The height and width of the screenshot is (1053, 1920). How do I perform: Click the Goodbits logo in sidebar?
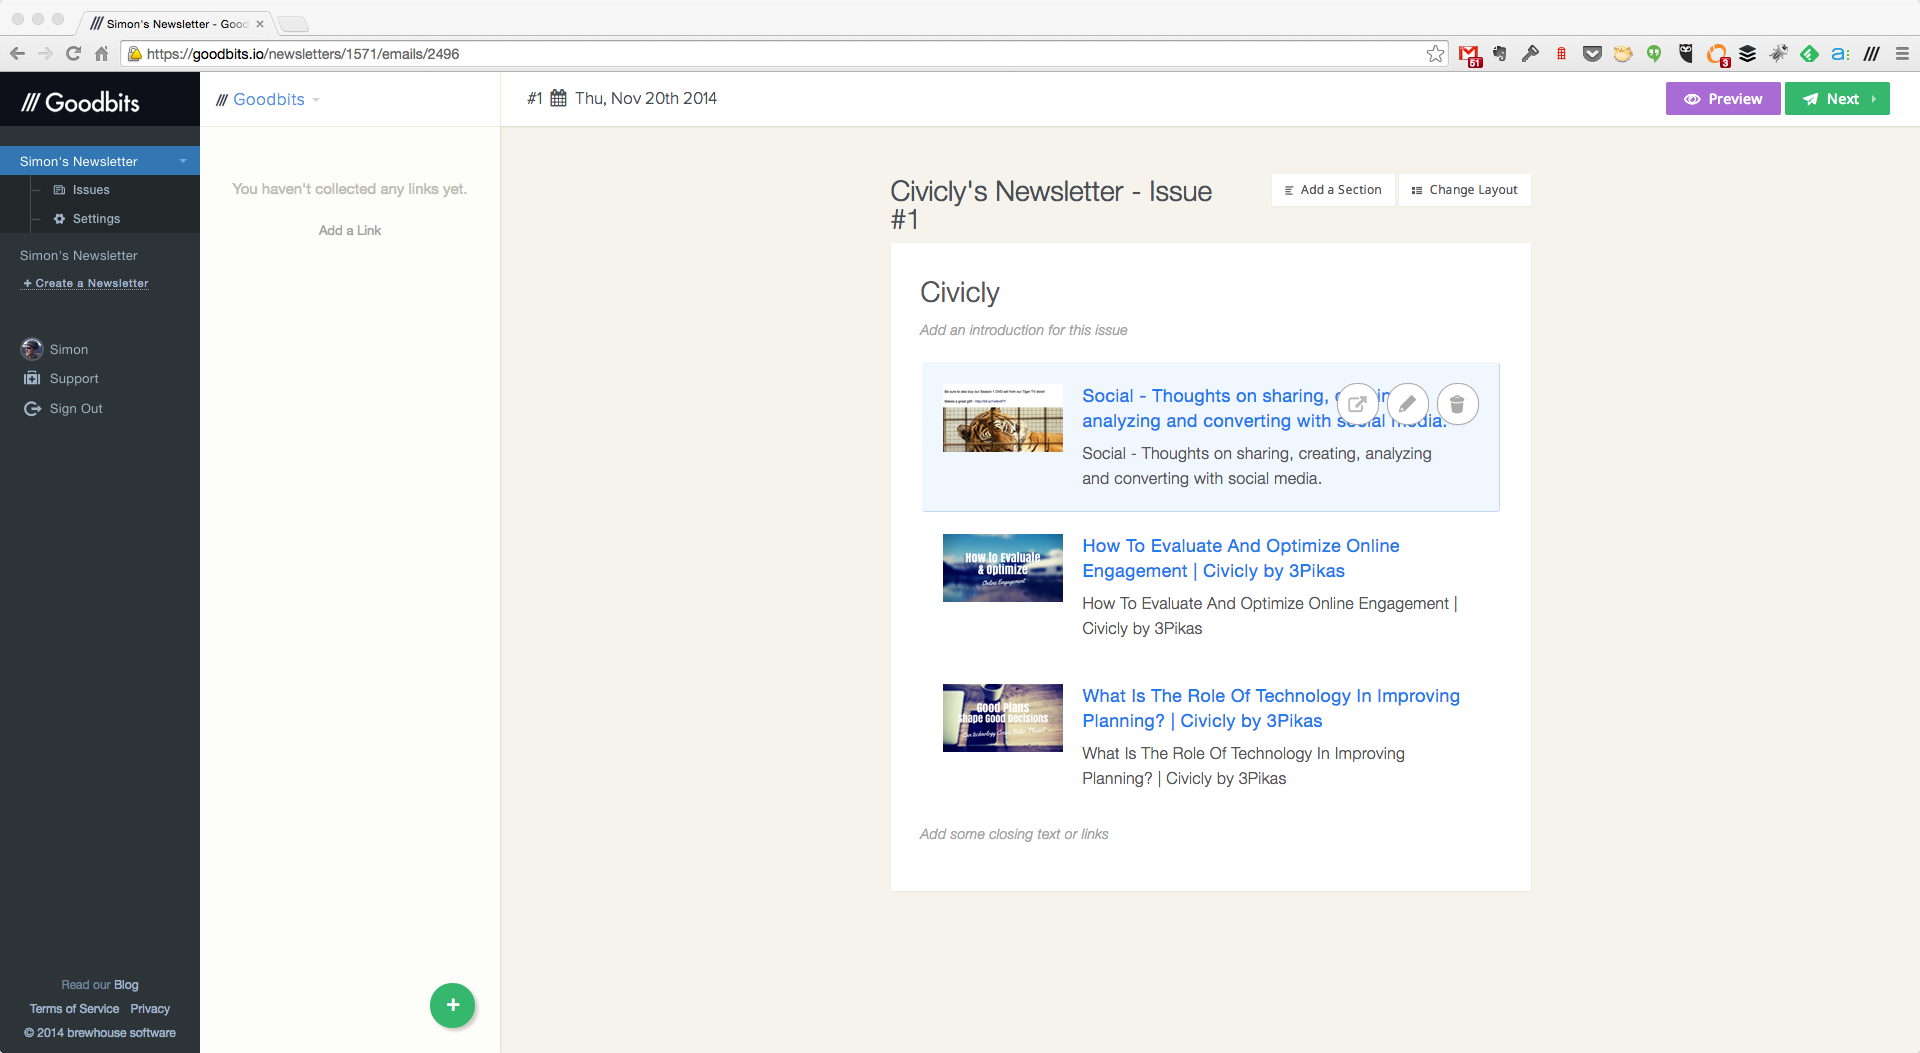[81, 102]
